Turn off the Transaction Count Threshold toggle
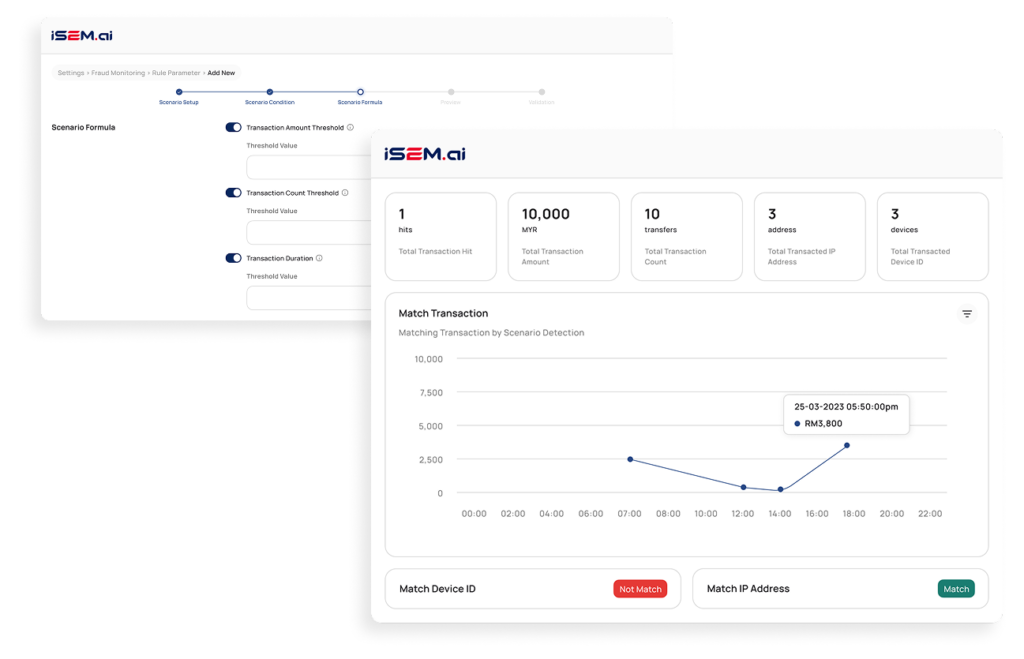Image resolution: width=1024 pixels, height=659 pixels. point(232,193)
